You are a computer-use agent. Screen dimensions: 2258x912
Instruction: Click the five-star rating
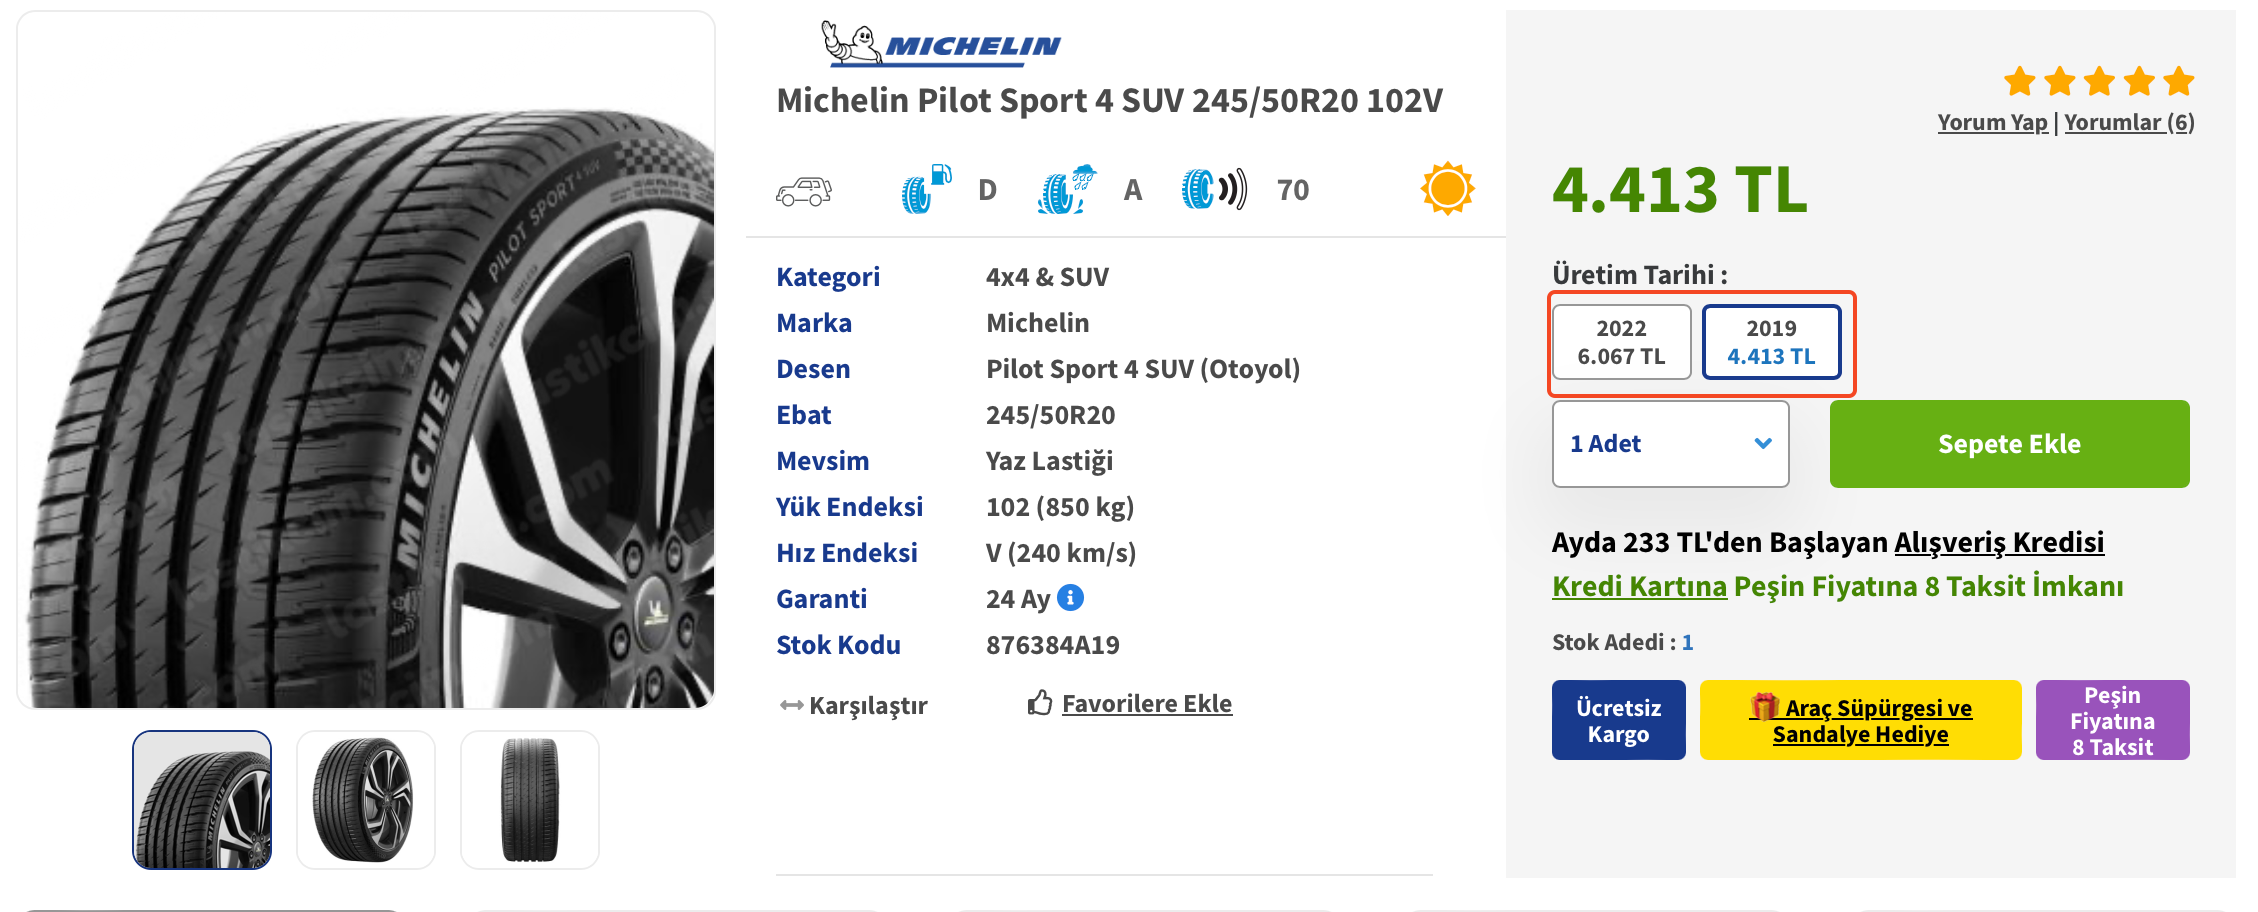(x=2099, y=81)
